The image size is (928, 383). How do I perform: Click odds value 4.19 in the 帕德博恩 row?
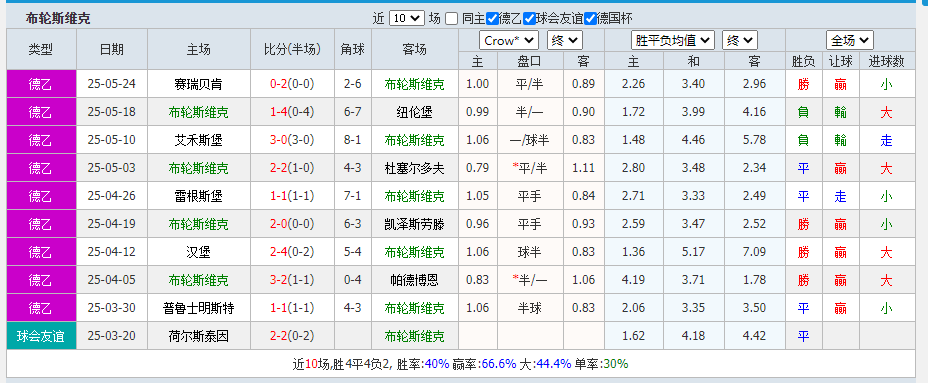[x=633, y=280]
